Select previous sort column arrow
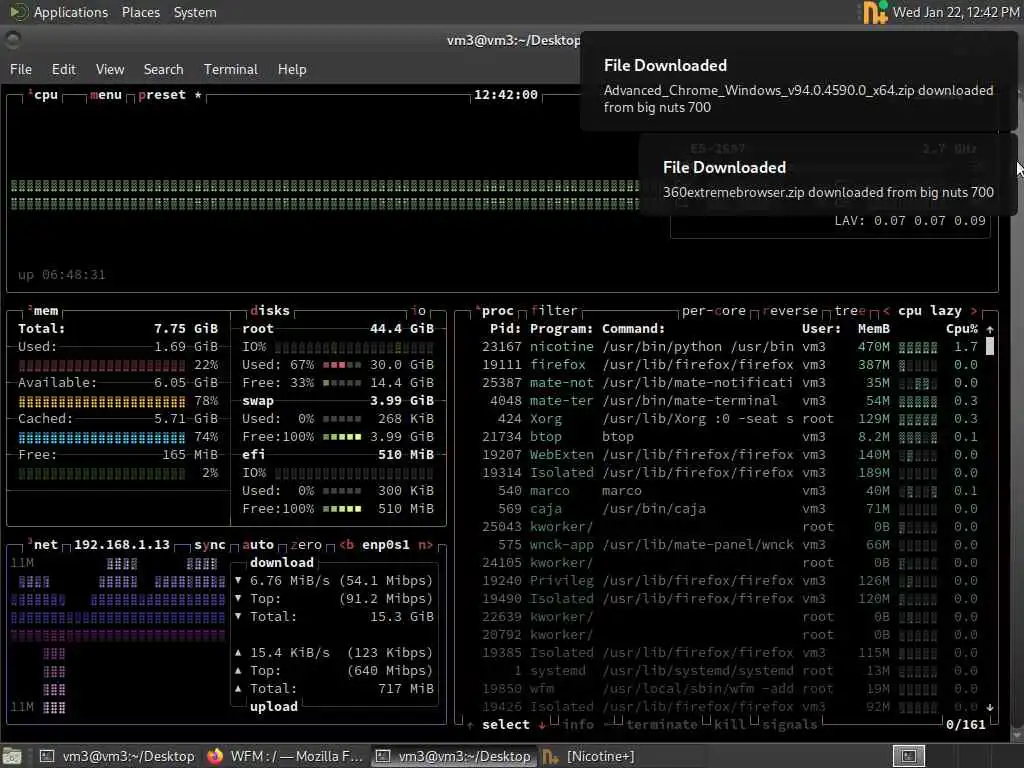The height and width of the screenshot is (768, 1024). (886, 310)
